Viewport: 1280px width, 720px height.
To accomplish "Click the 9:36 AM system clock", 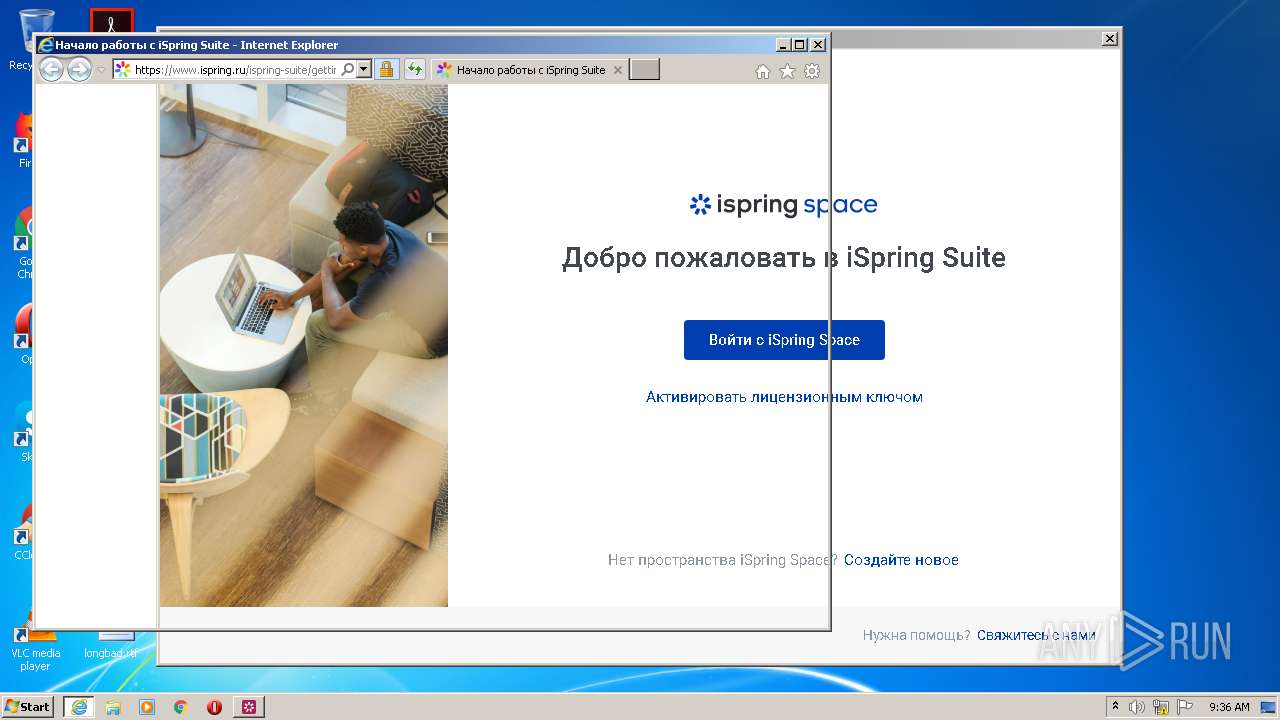I will tap(1229, 707).
